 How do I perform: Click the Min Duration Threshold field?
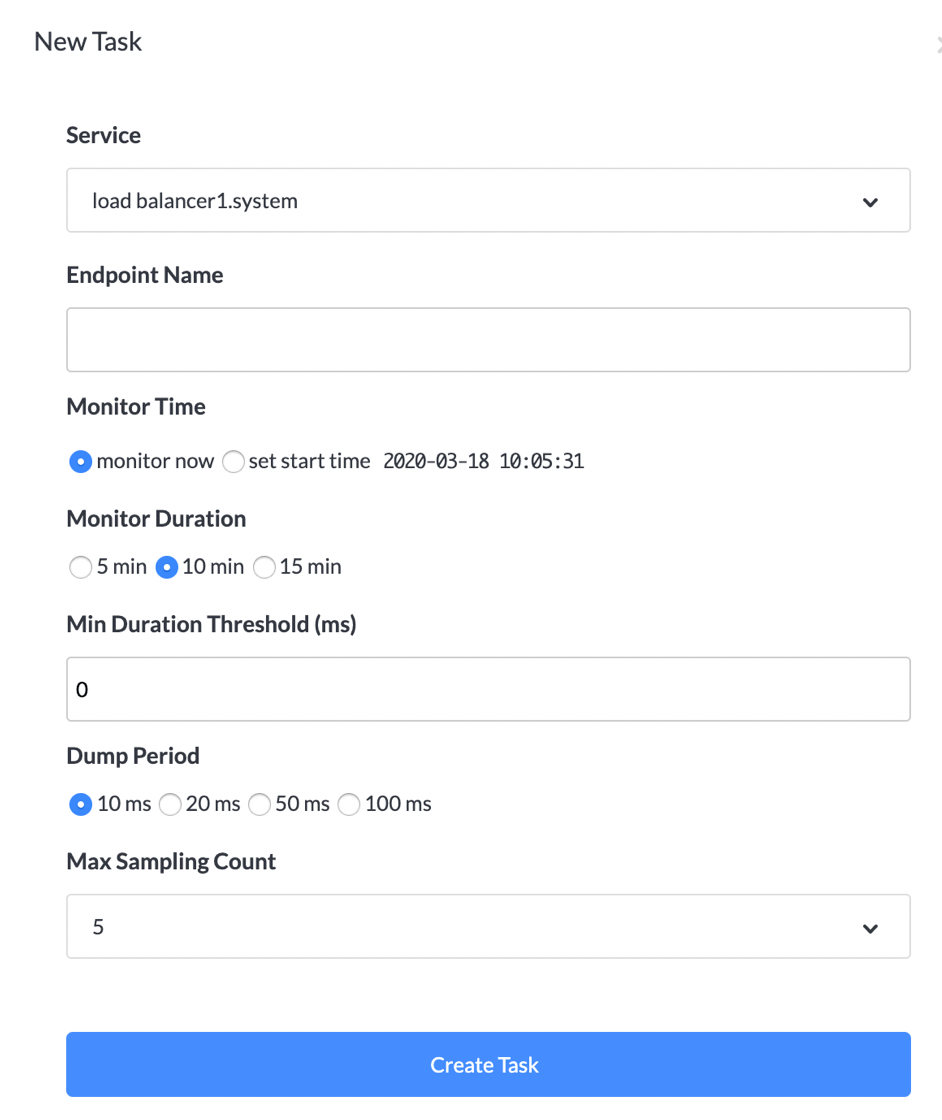(488, 689)
